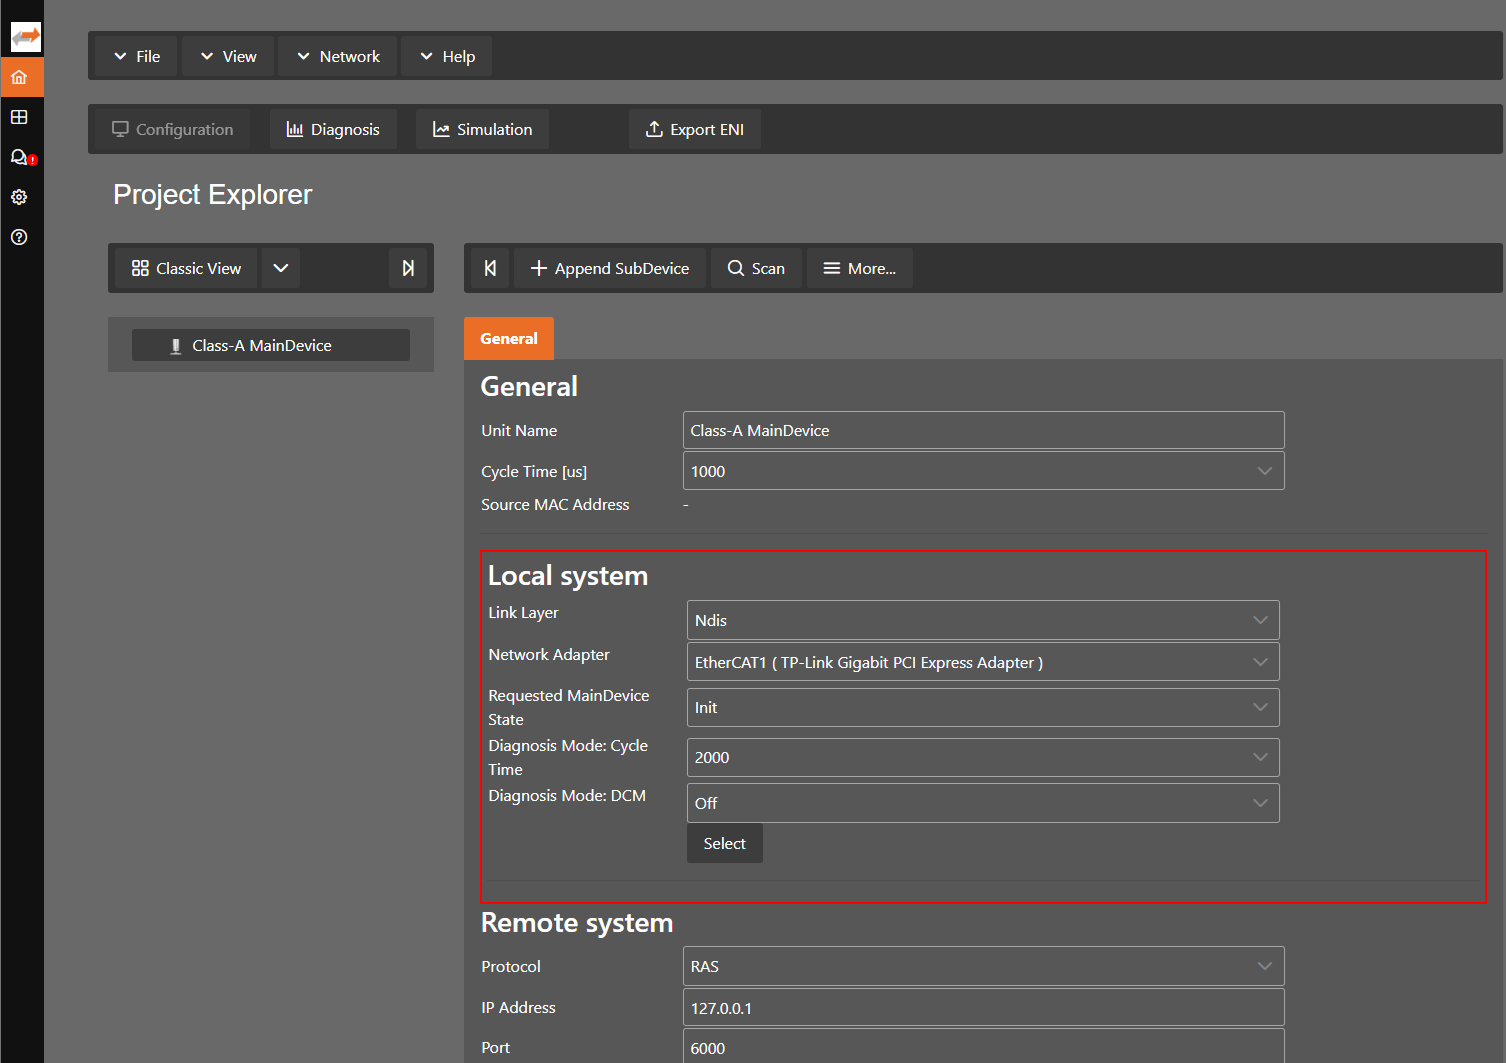Switch to Simulation mode
Viewport: 1506px width, 1063px height.
tap(482, 129)
